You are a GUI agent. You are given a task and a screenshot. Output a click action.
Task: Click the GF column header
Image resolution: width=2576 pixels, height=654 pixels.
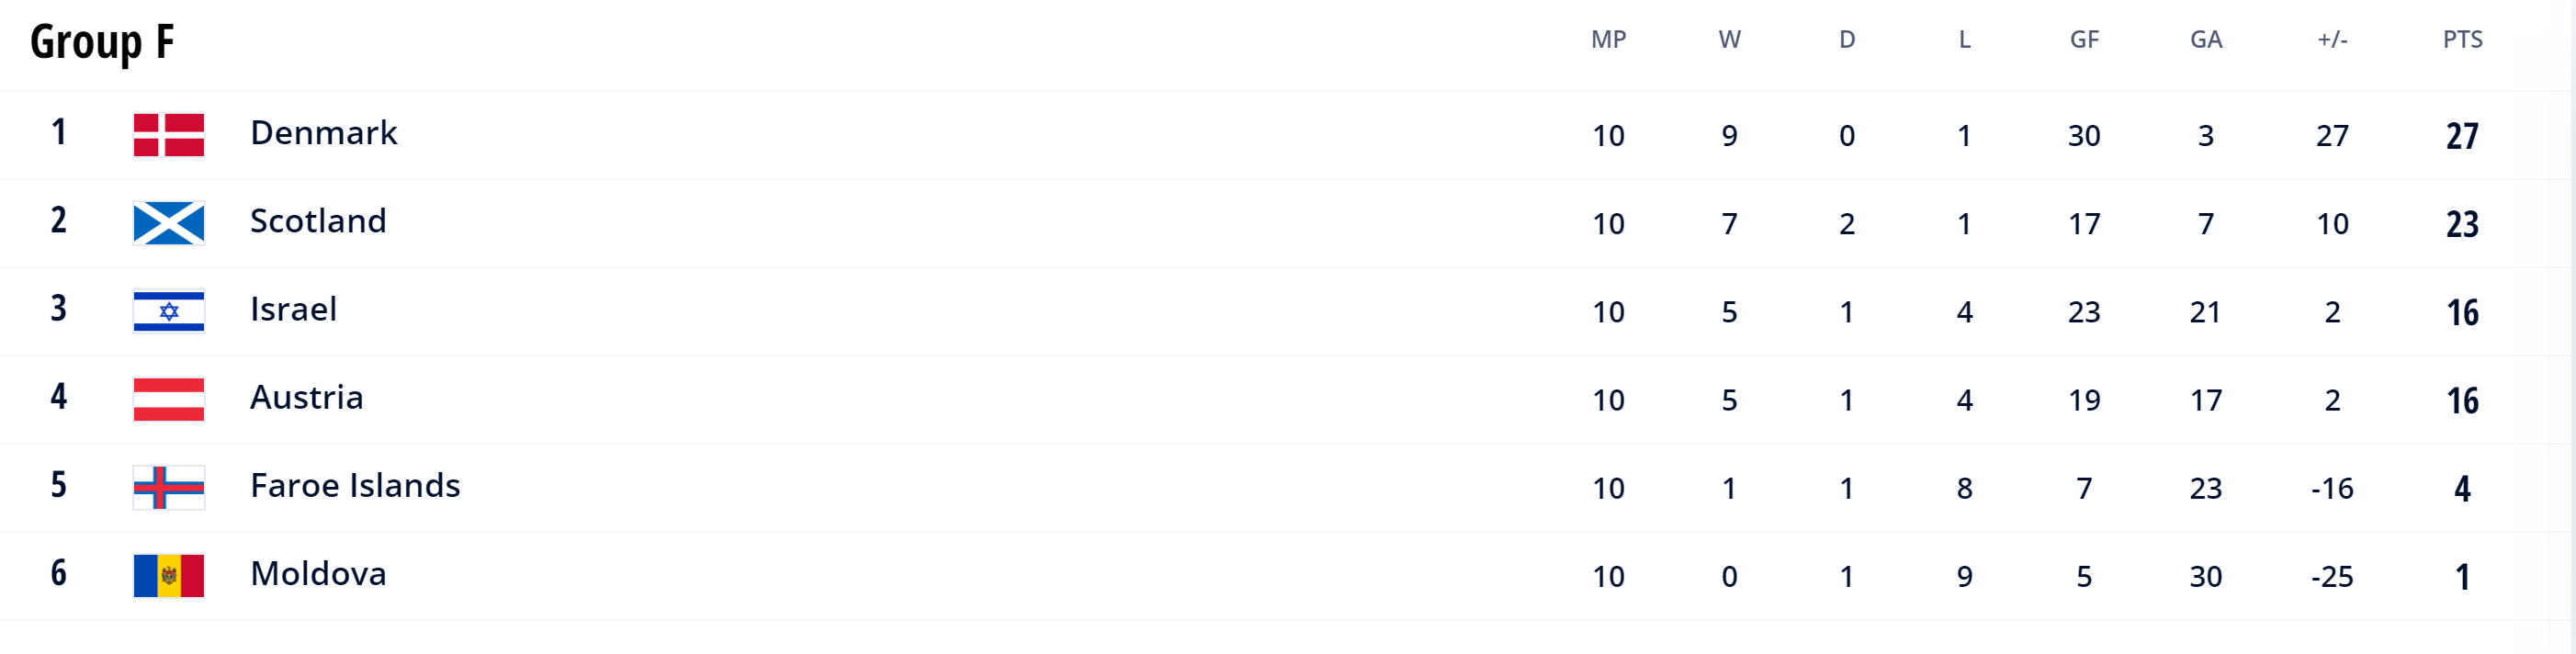click(x=2084, y=40)
